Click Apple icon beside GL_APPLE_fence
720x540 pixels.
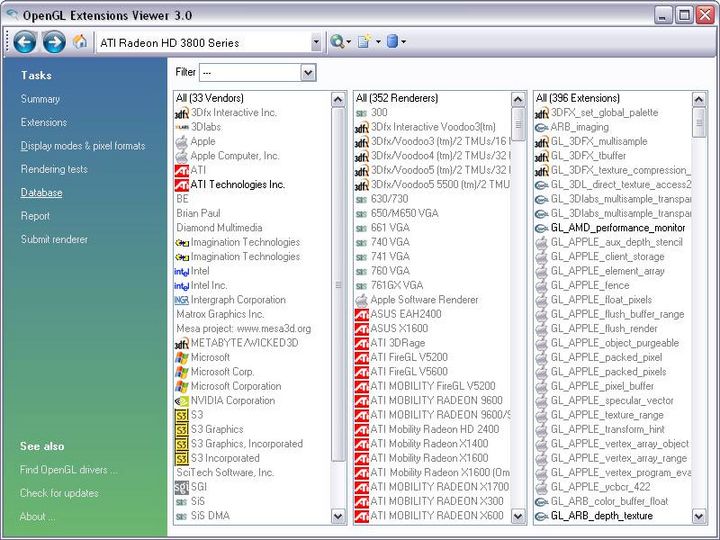point(542,286)
